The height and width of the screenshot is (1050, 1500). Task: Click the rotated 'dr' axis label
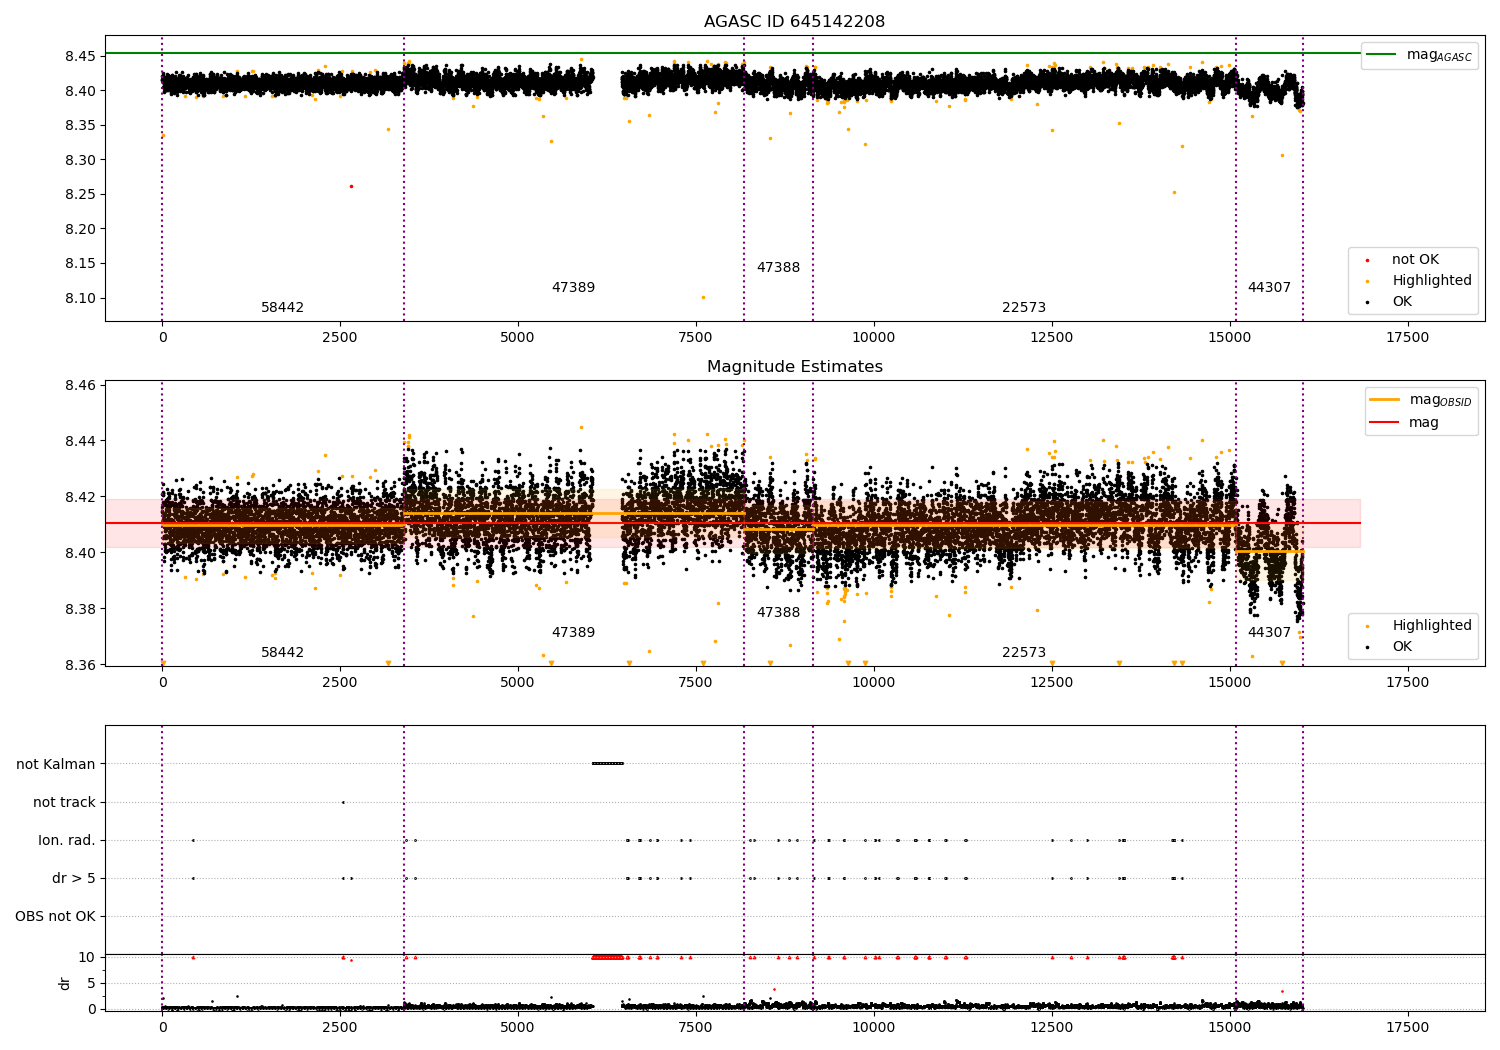tap(65, 983)
